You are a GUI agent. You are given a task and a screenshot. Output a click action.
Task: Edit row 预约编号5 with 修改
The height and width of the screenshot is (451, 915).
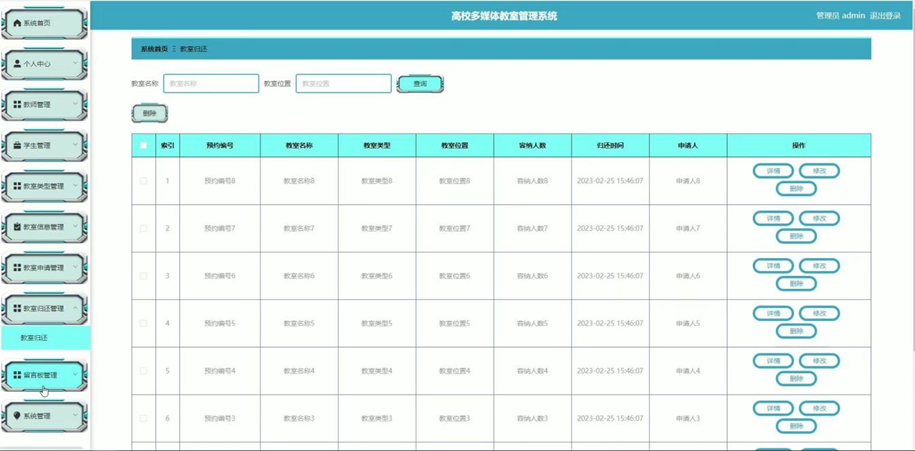click(x=819, y=313)
